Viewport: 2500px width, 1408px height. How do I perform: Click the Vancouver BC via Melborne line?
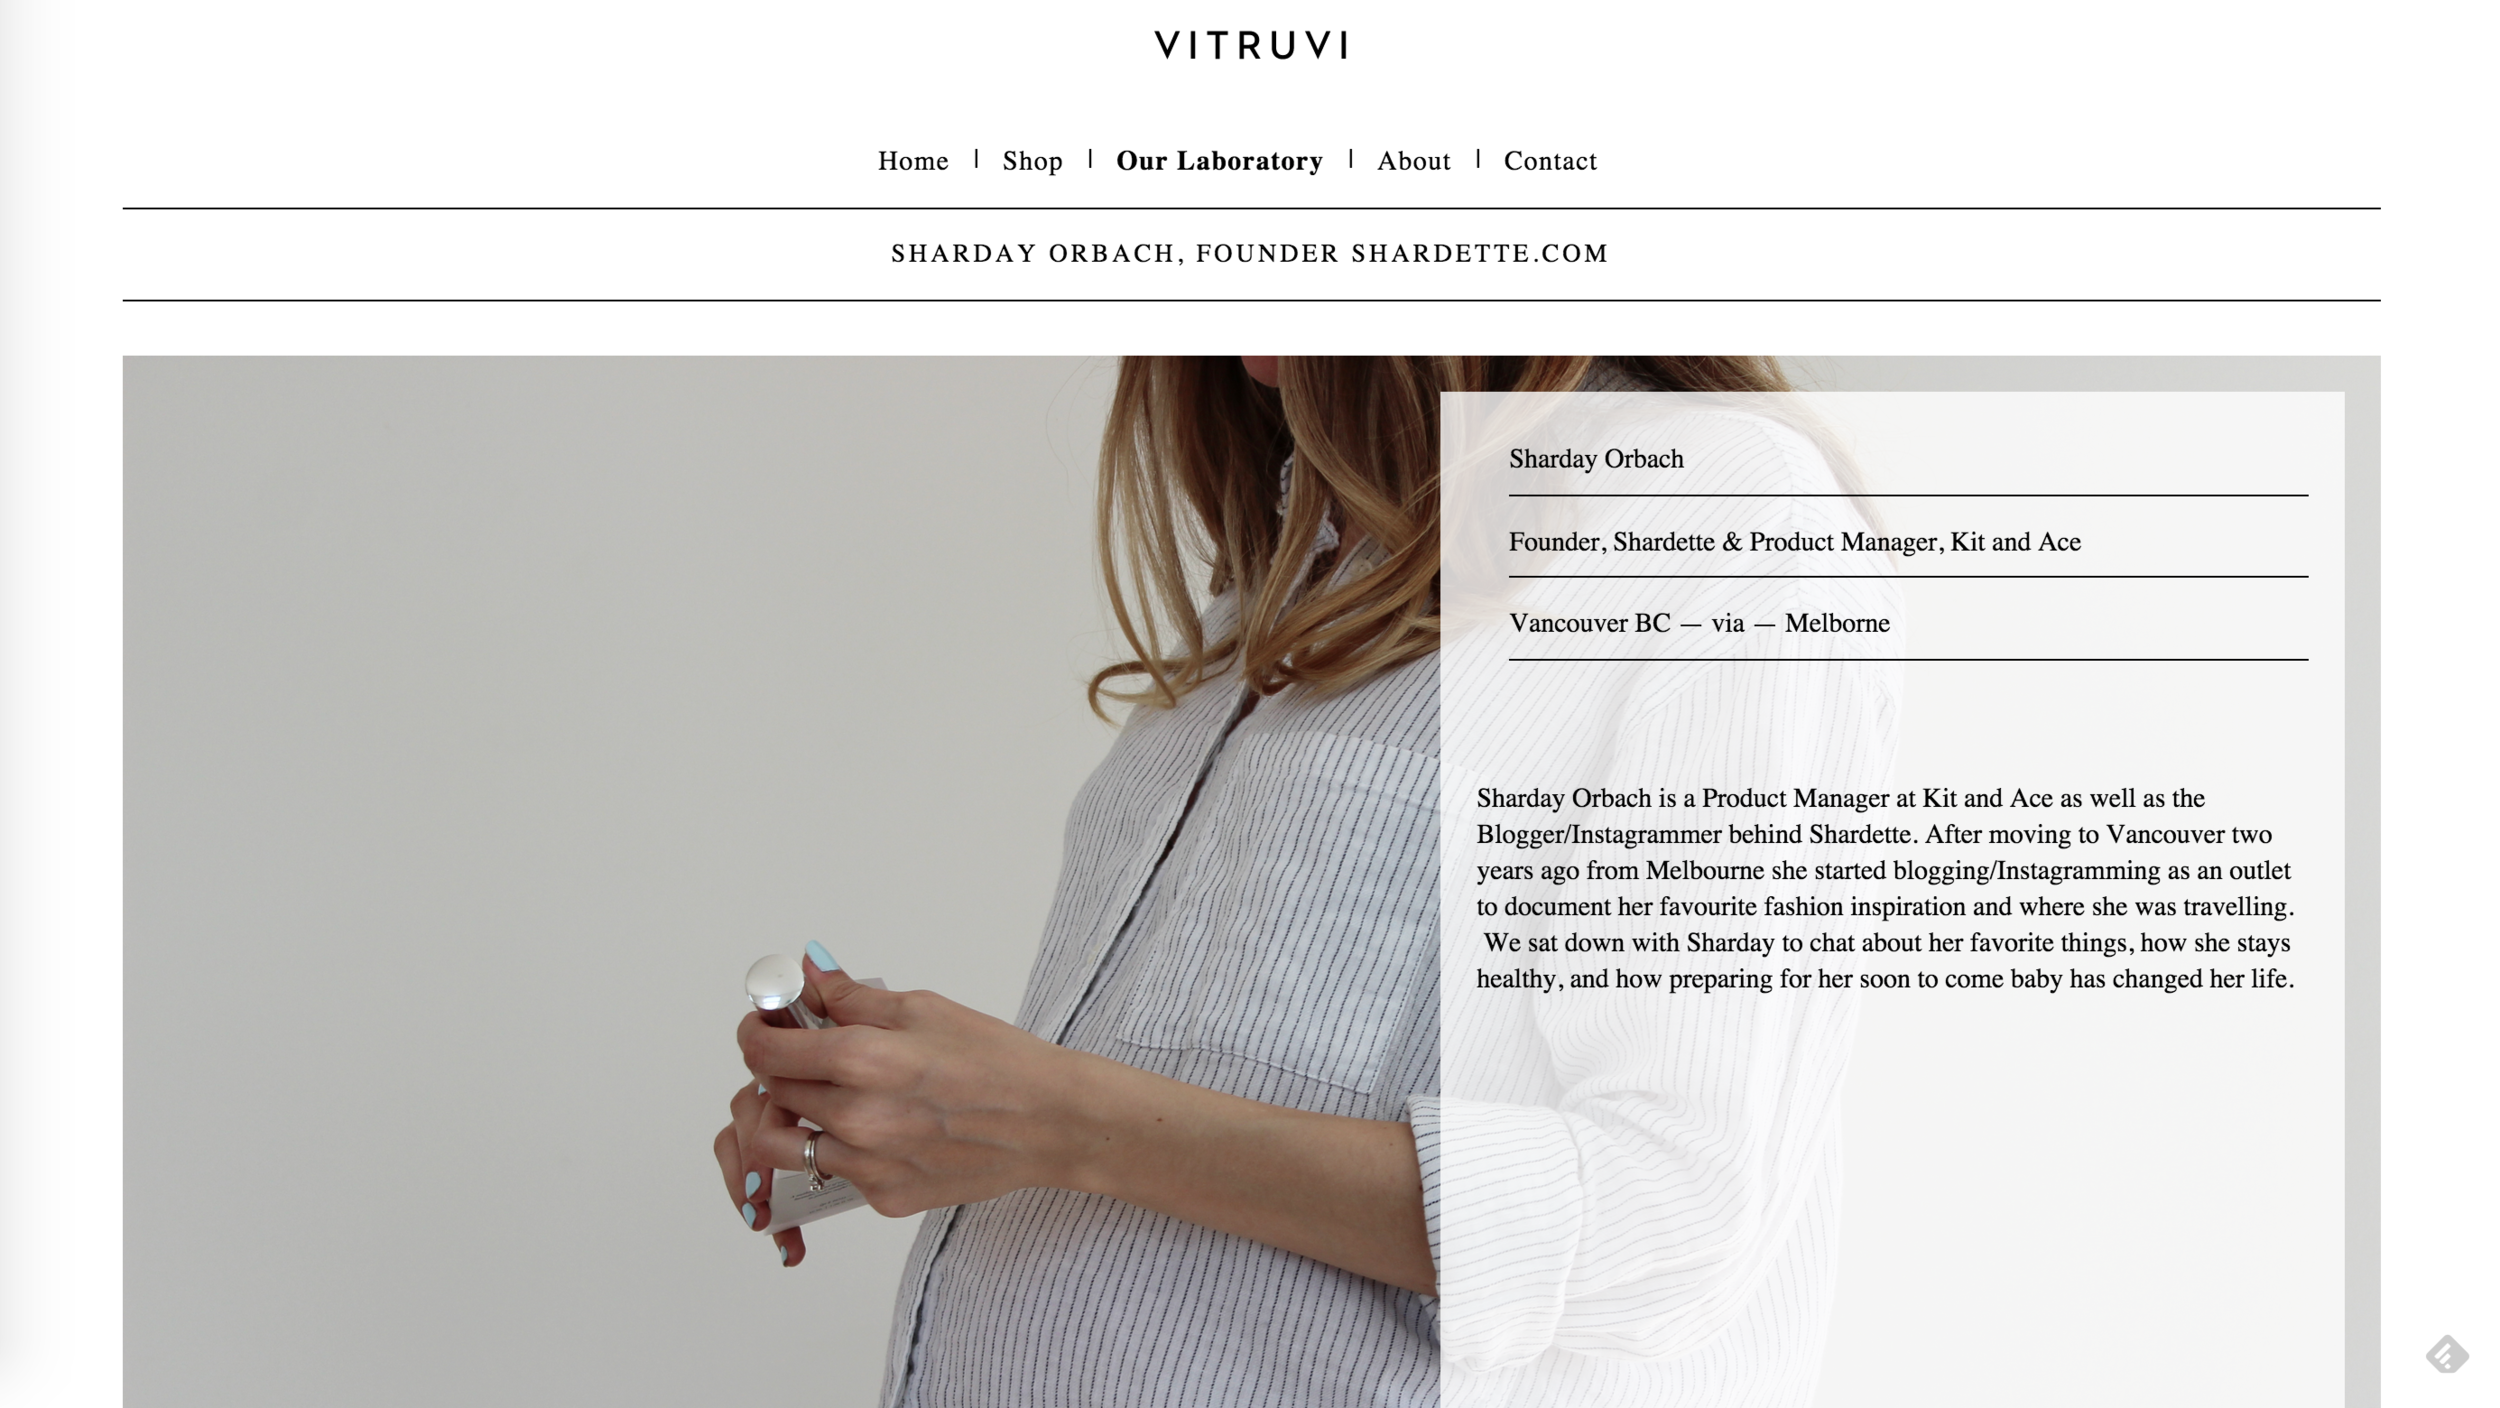[x=1699, y=623]
